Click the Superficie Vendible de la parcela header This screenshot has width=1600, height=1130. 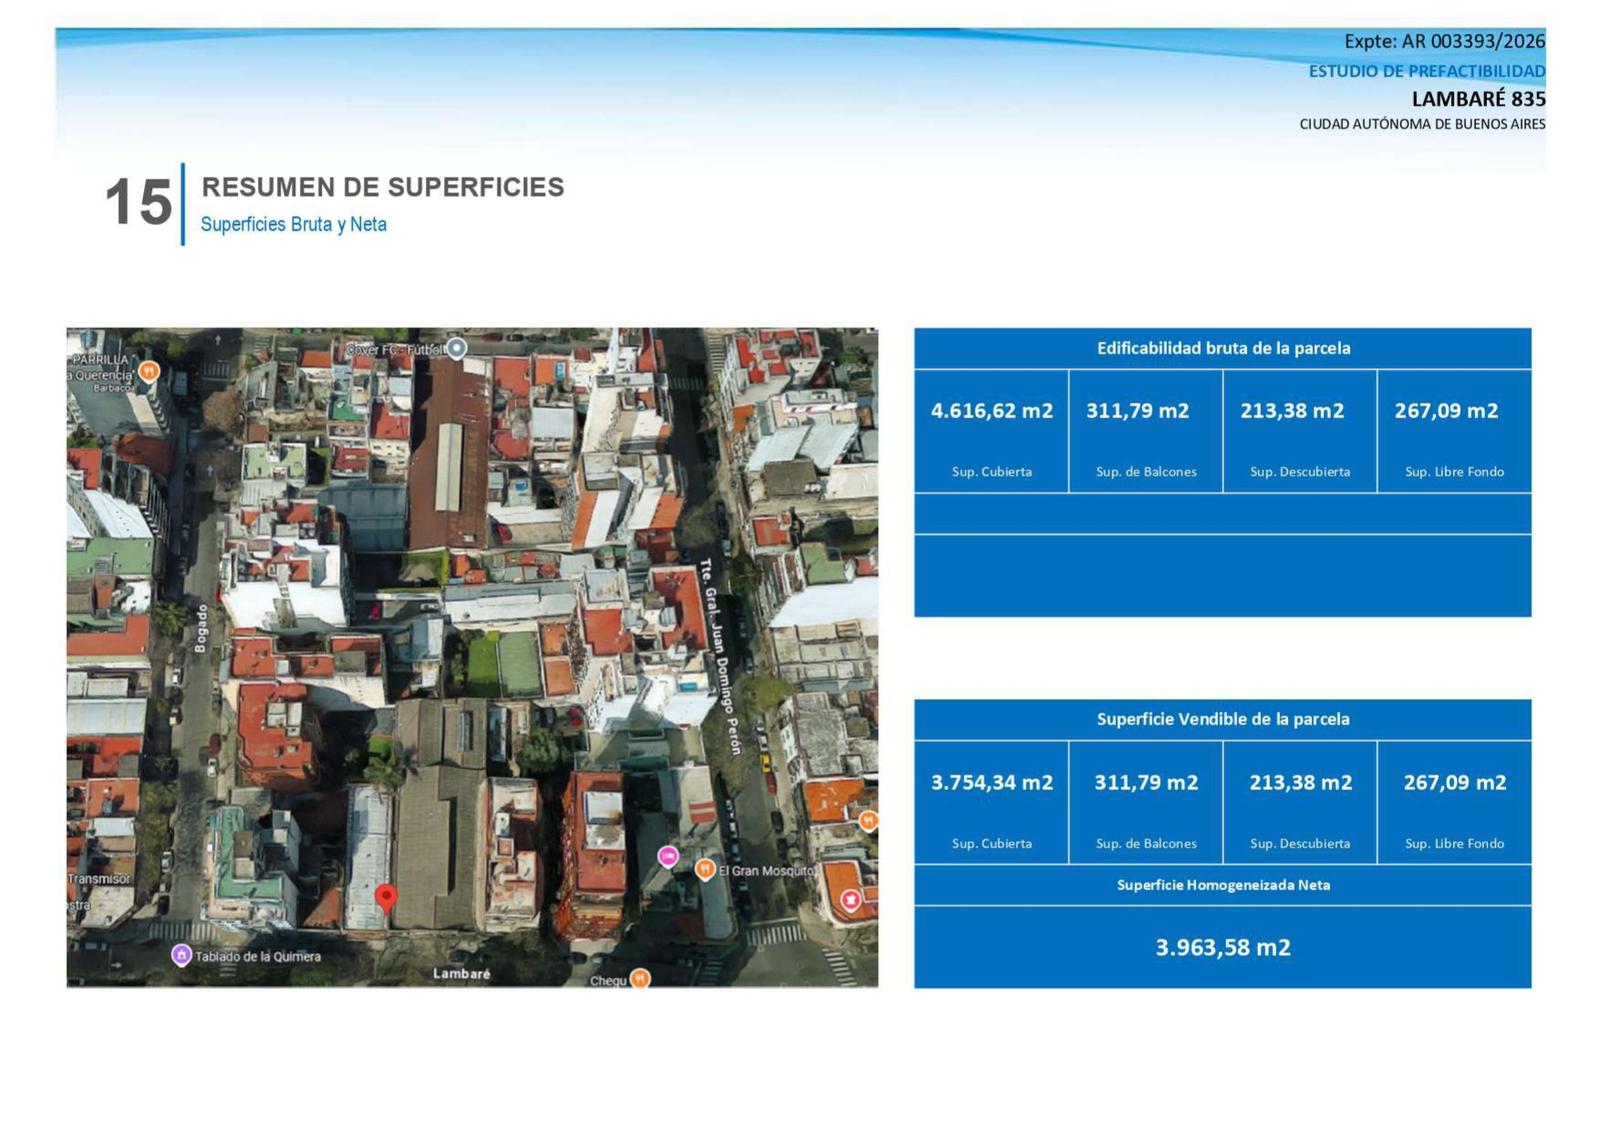[1223, 719]
